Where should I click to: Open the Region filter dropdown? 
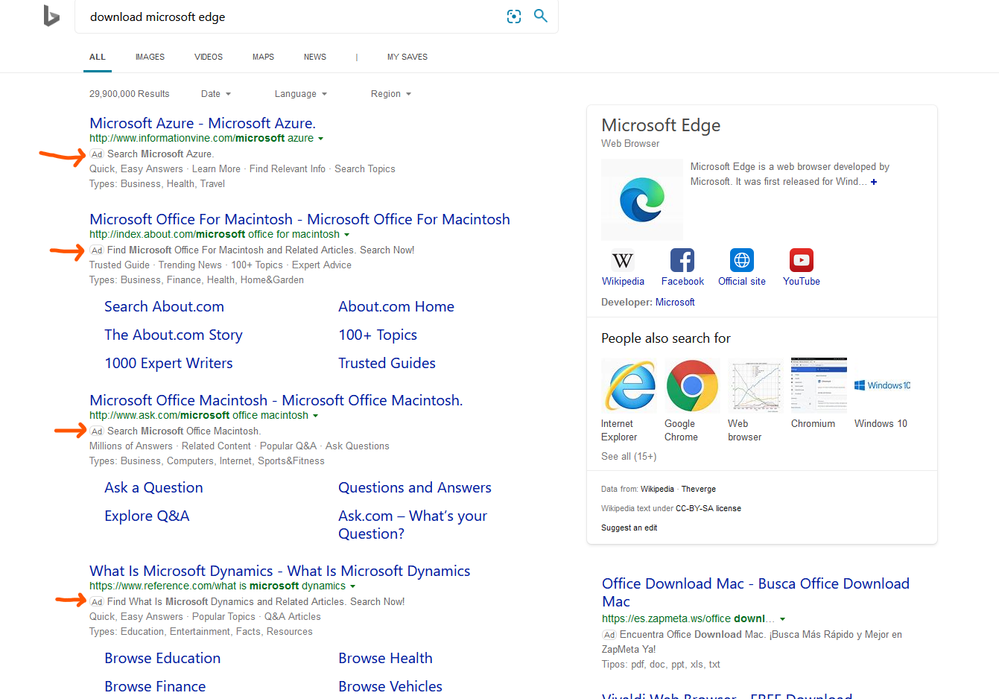[x=391, y=94]
